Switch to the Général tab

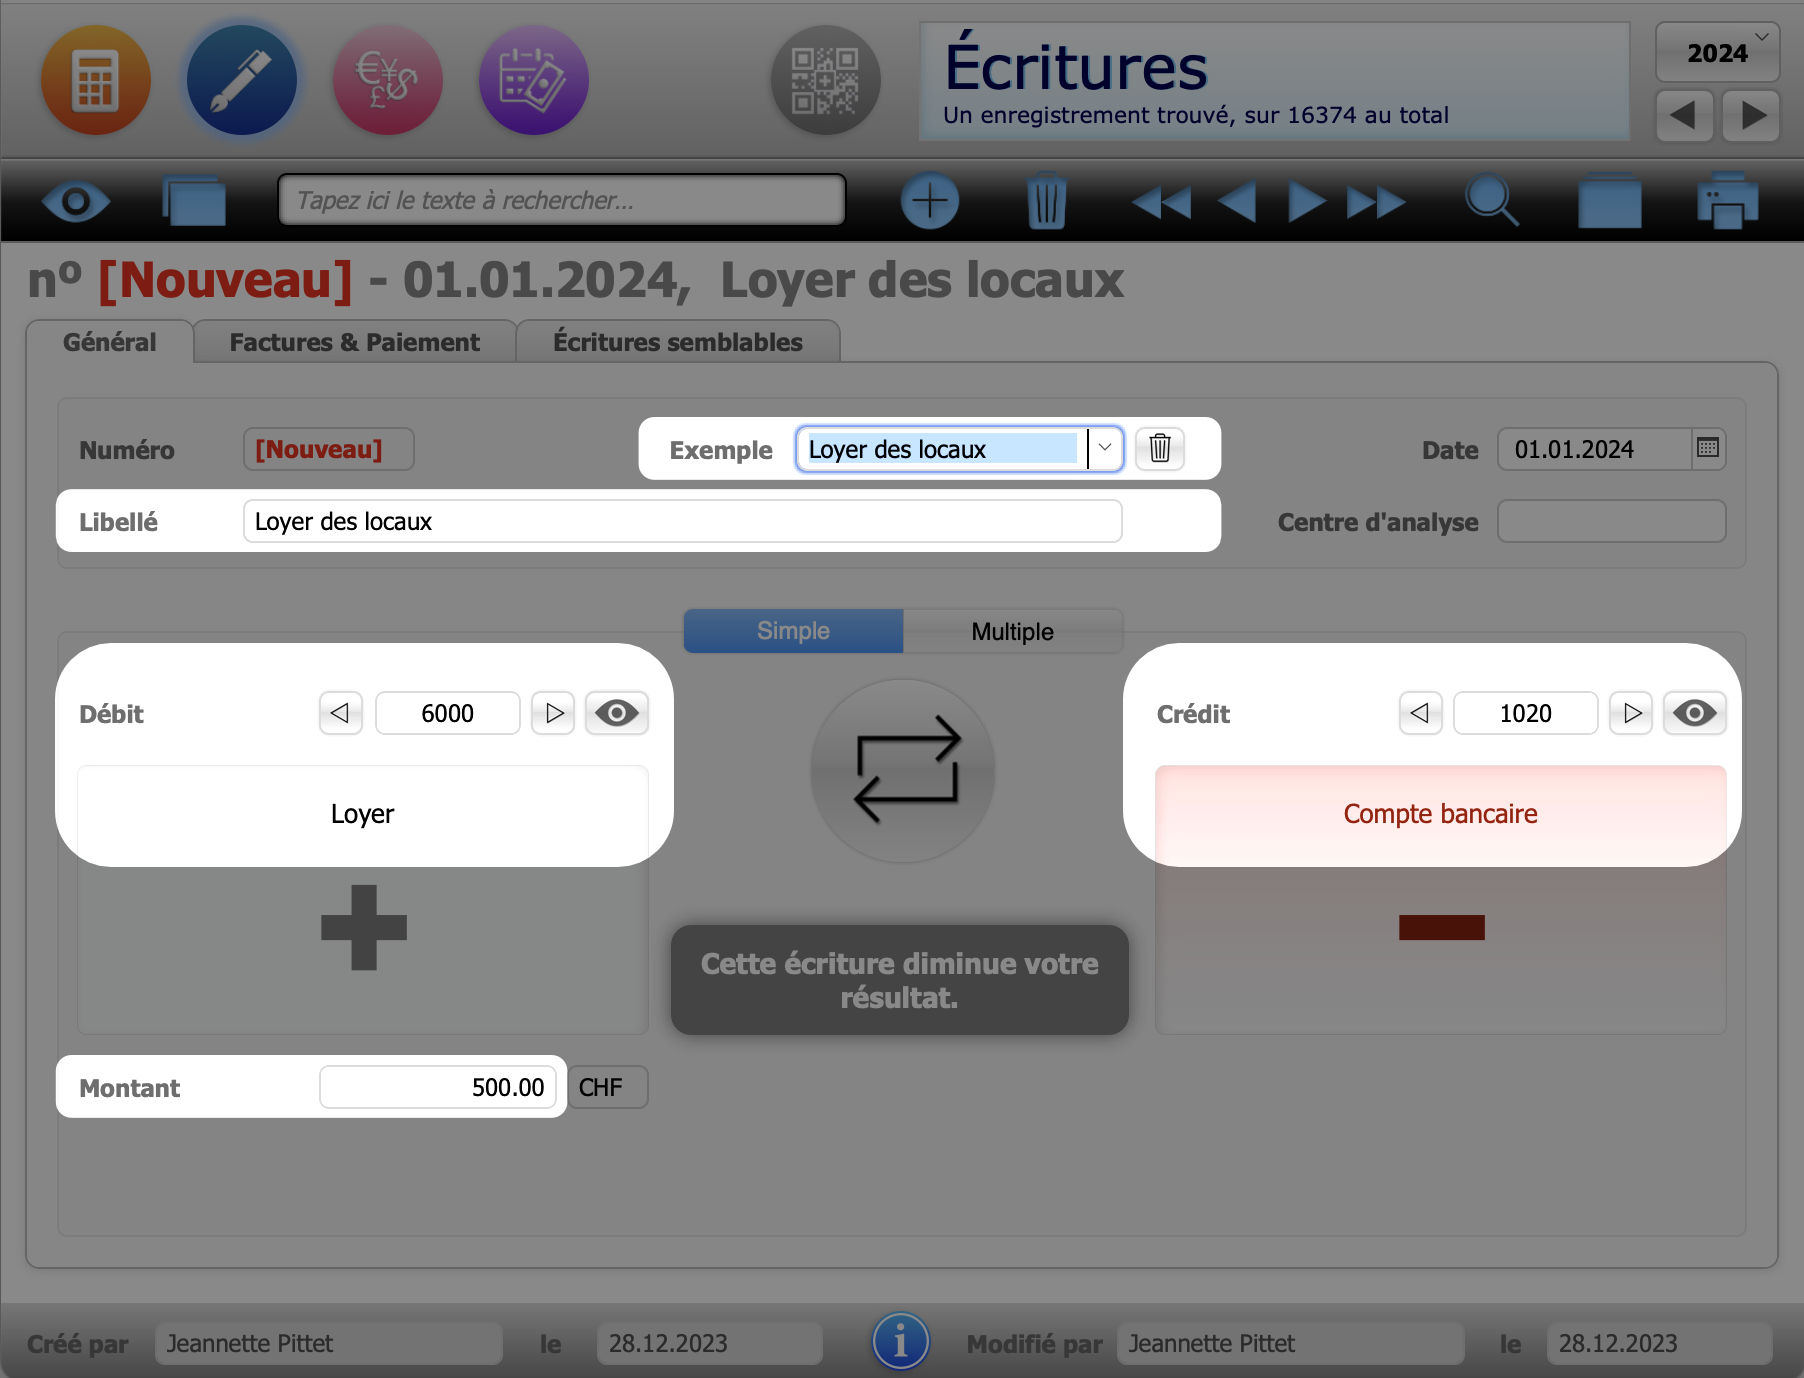[x=110, y=342]
